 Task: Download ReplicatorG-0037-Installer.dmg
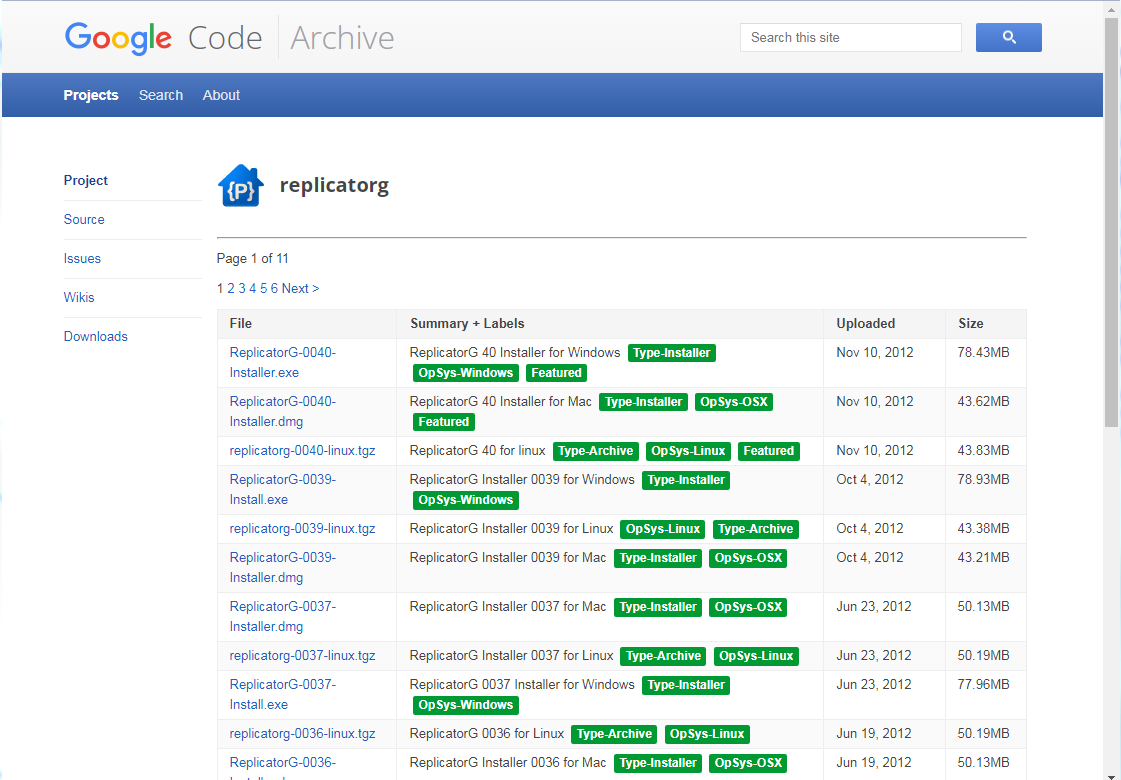[282, 616]
